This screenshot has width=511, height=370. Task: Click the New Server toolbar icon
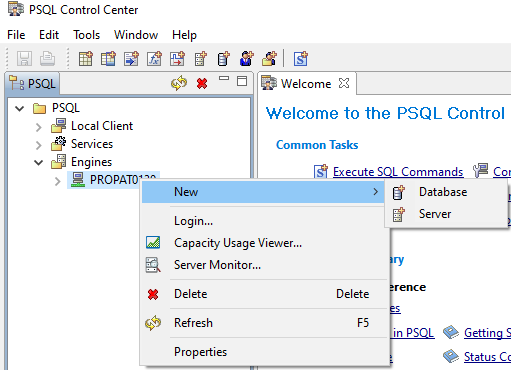(201, 59)
